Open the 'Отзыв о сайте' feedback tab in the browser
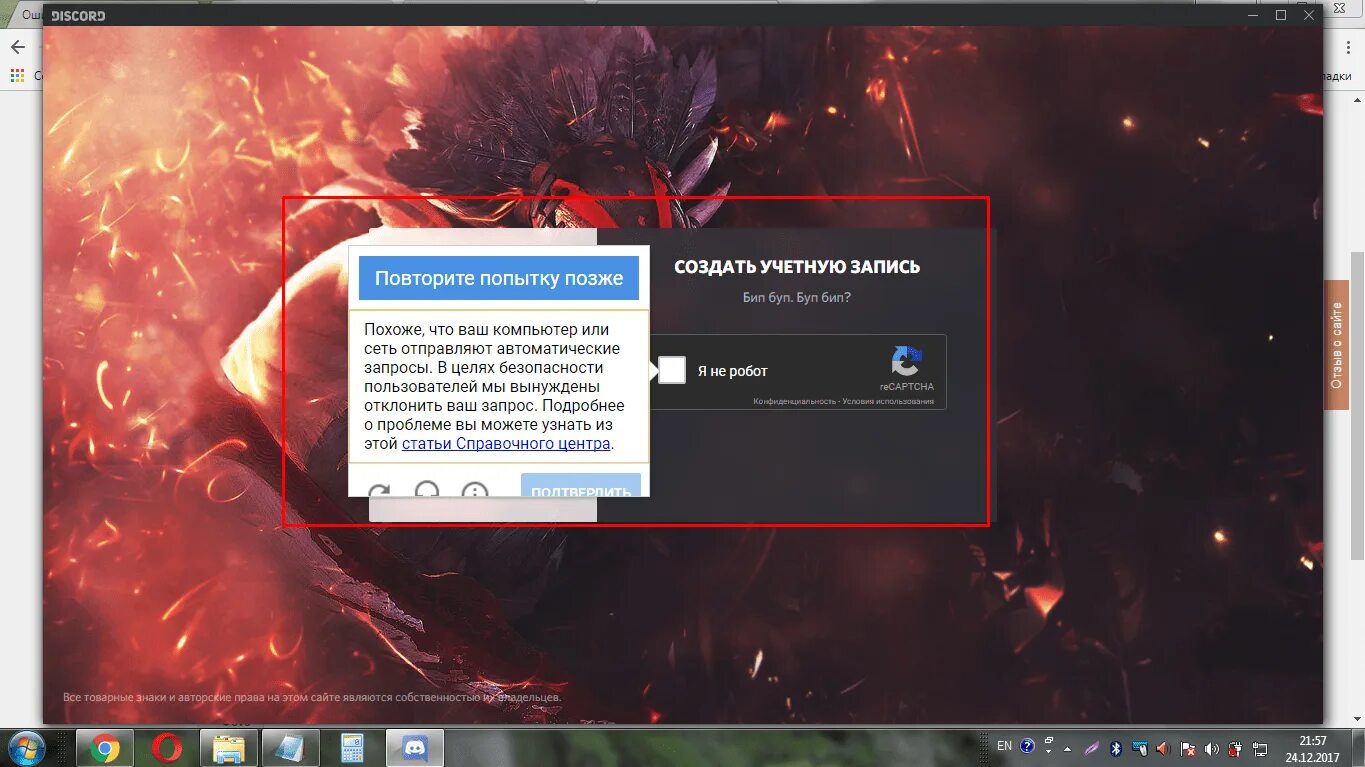 (1336, 345)
